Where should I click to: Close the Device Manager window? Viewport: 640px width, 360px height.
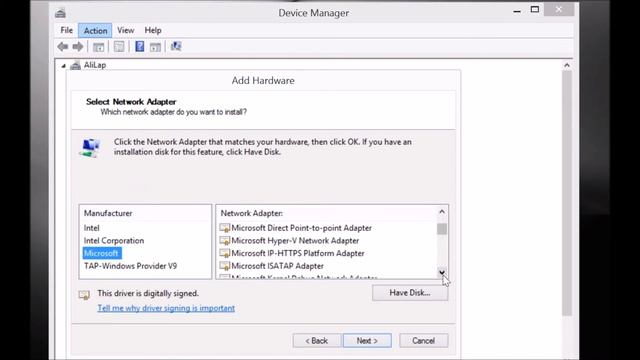click(559, 9)
